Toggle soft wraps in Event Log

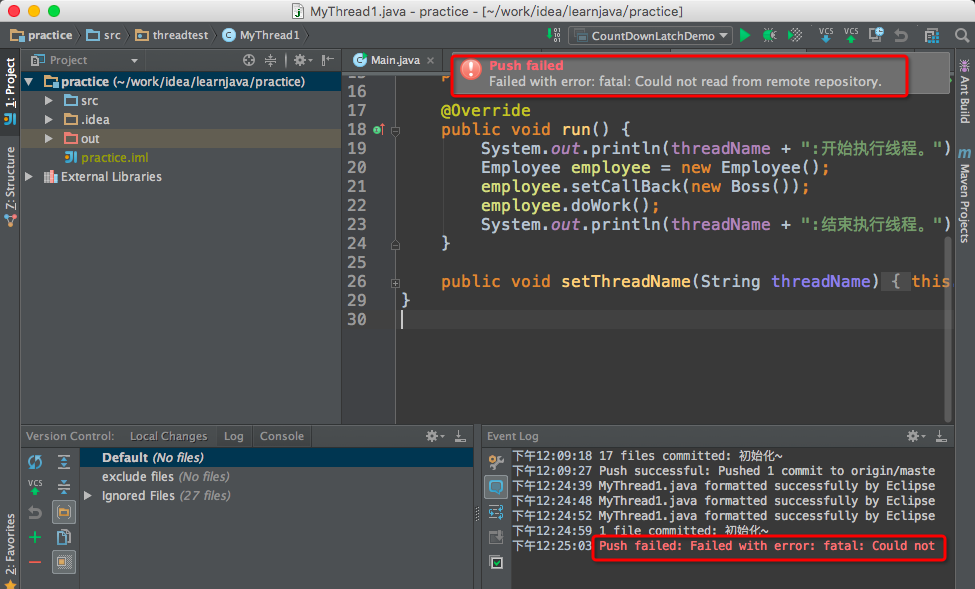point(496,512)
